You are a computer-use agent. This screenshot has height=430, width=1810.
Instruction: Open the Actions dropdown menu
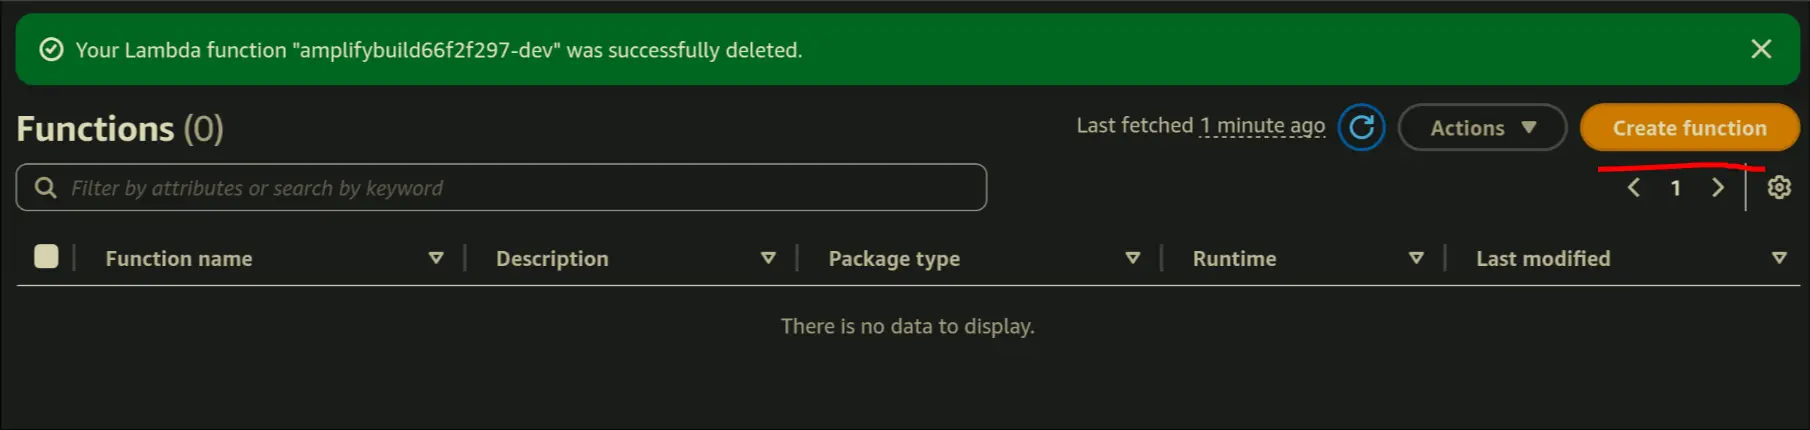[x=1482, y=128]
